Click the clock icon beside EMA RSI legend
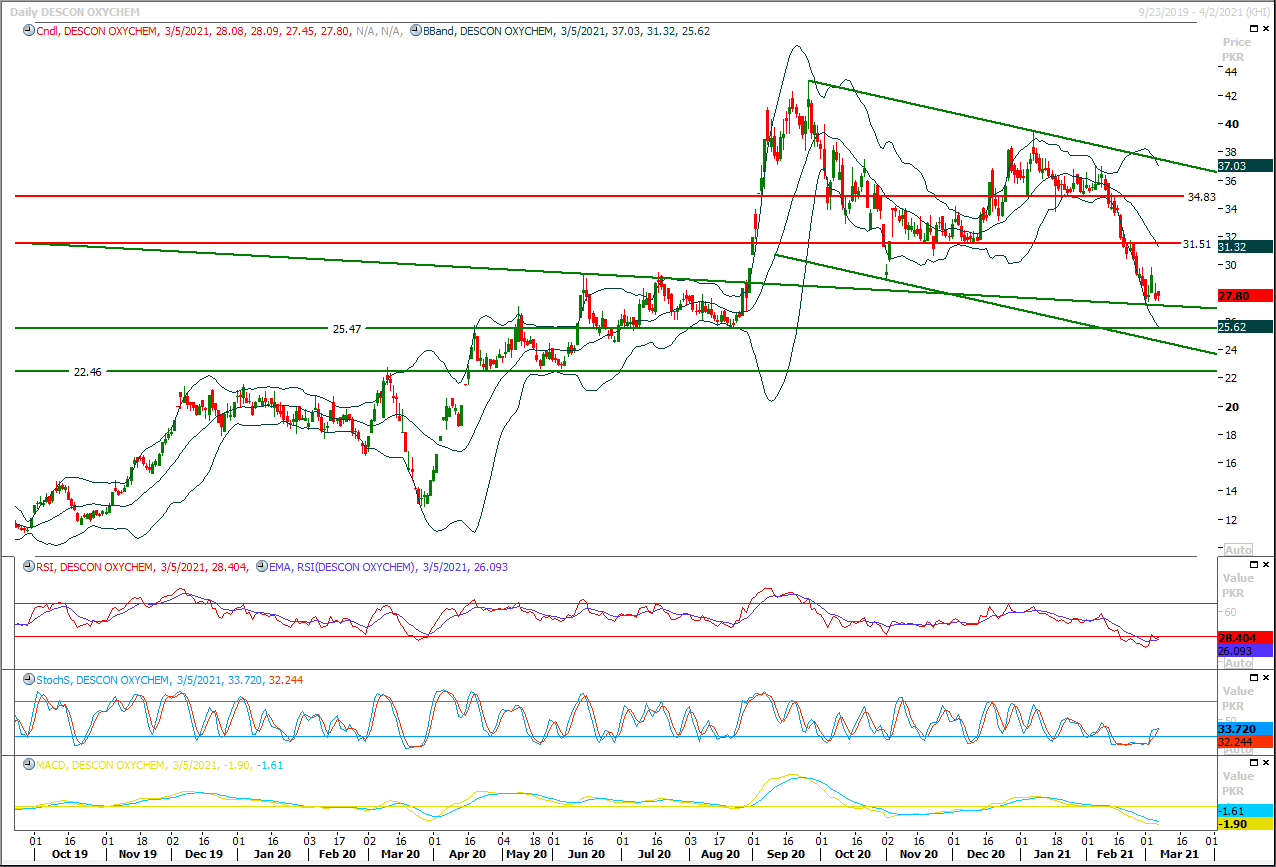 click(x=261, y=567)
